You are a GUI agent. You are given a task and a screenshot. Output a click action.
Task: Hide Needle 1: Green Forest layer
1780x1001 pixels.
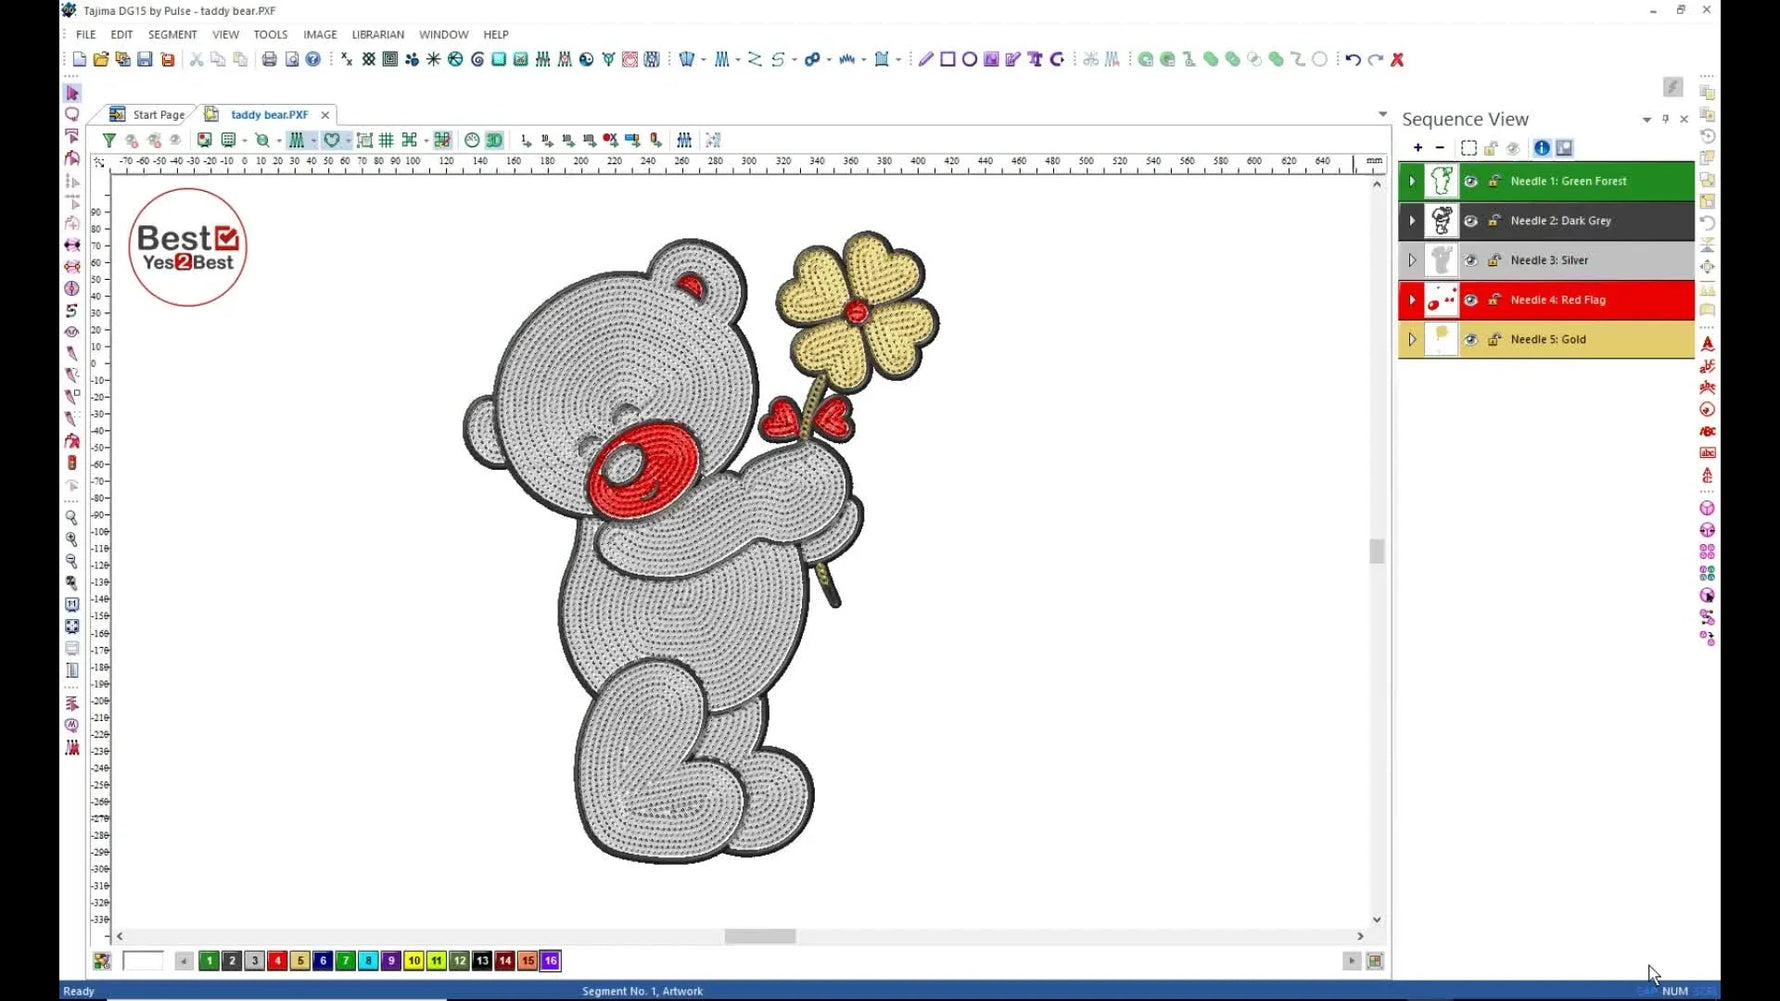point(1471,181)
